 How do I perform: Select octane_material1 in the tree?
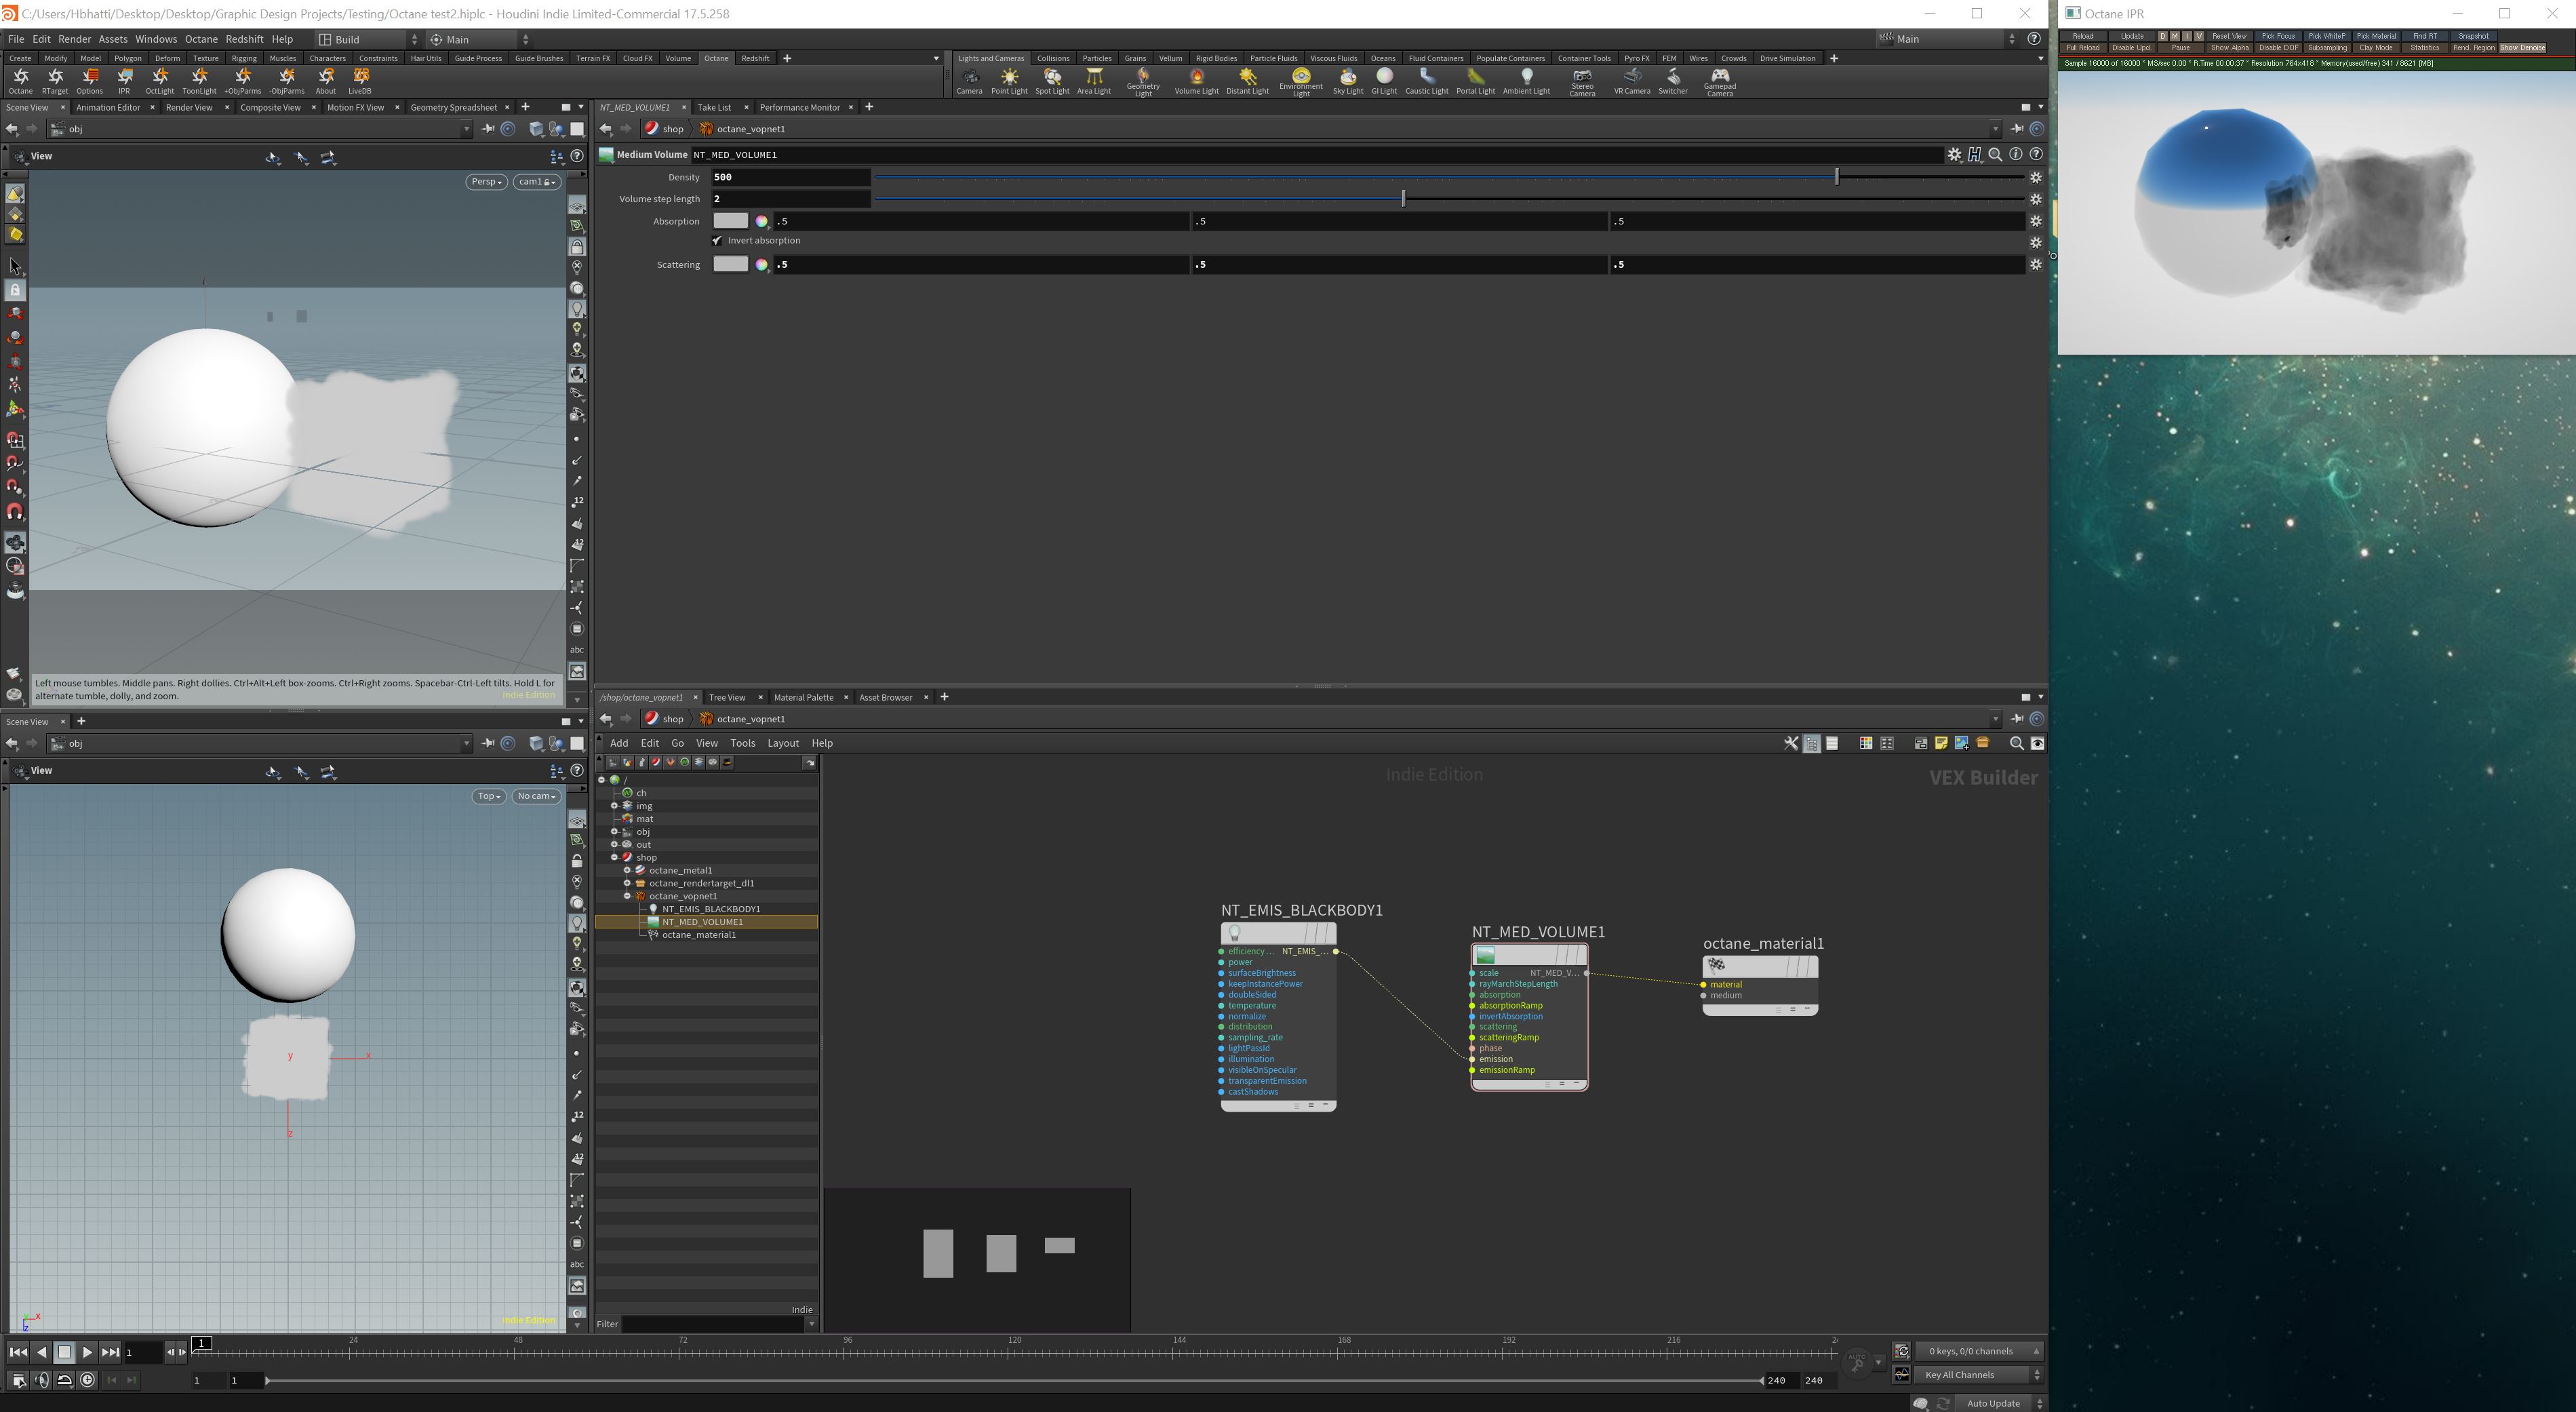click(x=698, y=935)
